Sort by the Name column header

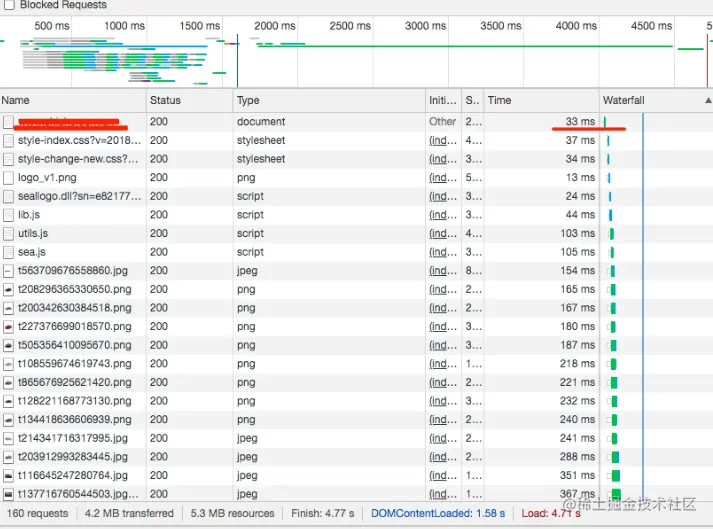pos(73,100)
